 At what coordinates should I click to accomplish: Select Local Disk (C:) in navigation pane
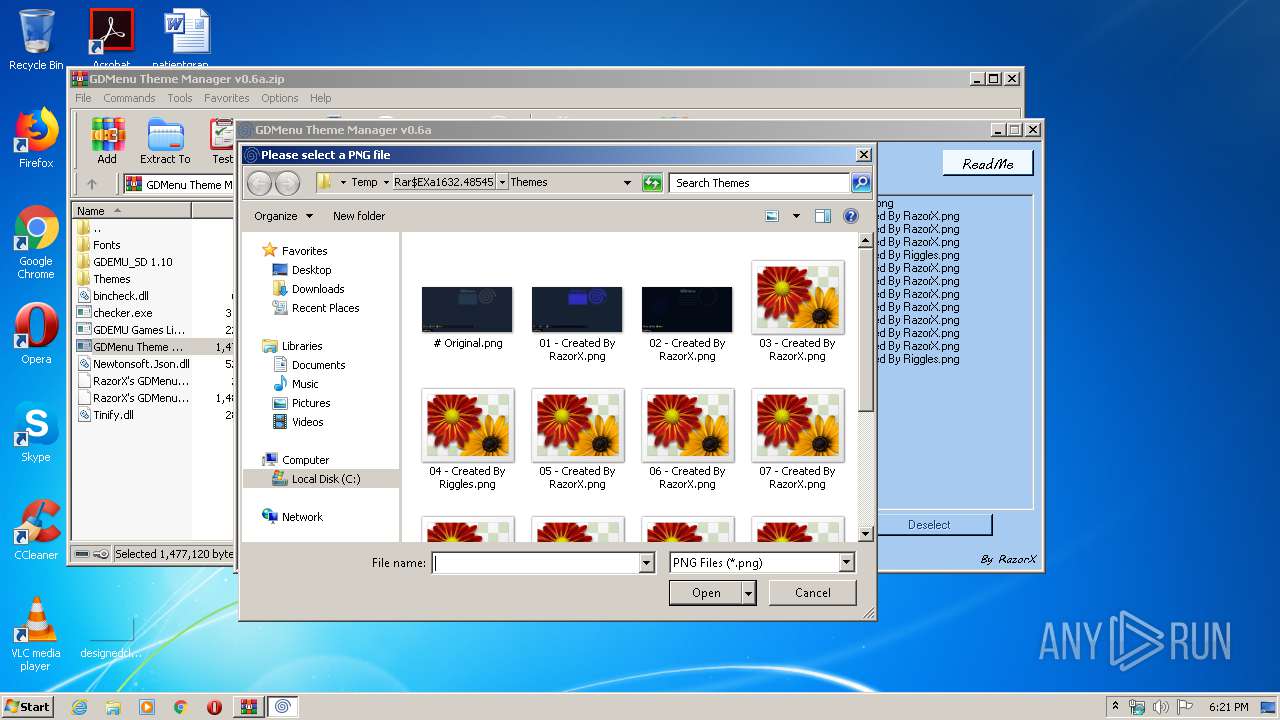(325, 479)
